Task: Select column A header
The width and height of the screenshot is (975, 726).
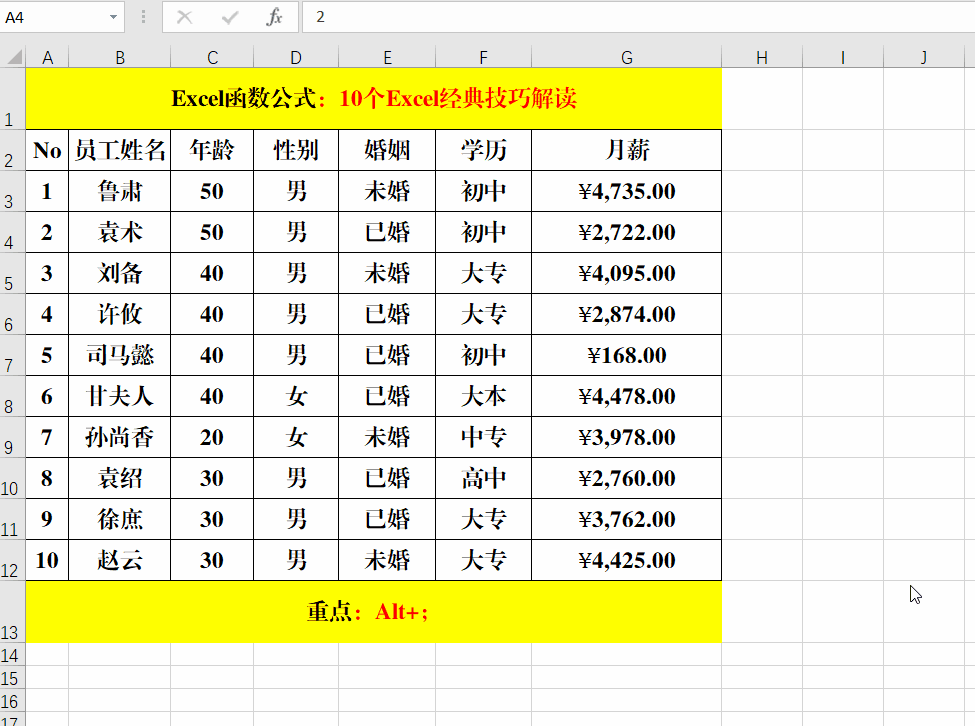Action: (47, 57)
